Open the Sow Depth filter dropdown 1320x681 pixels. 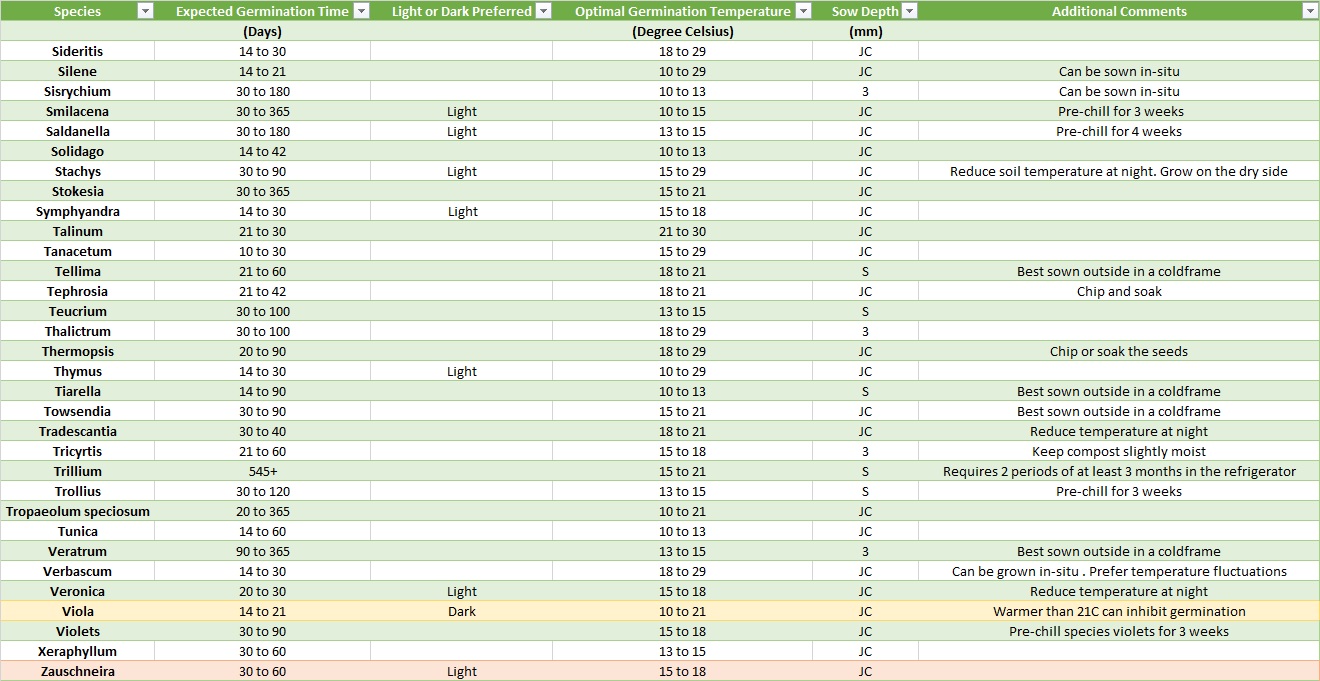click(x=908, y=11)
